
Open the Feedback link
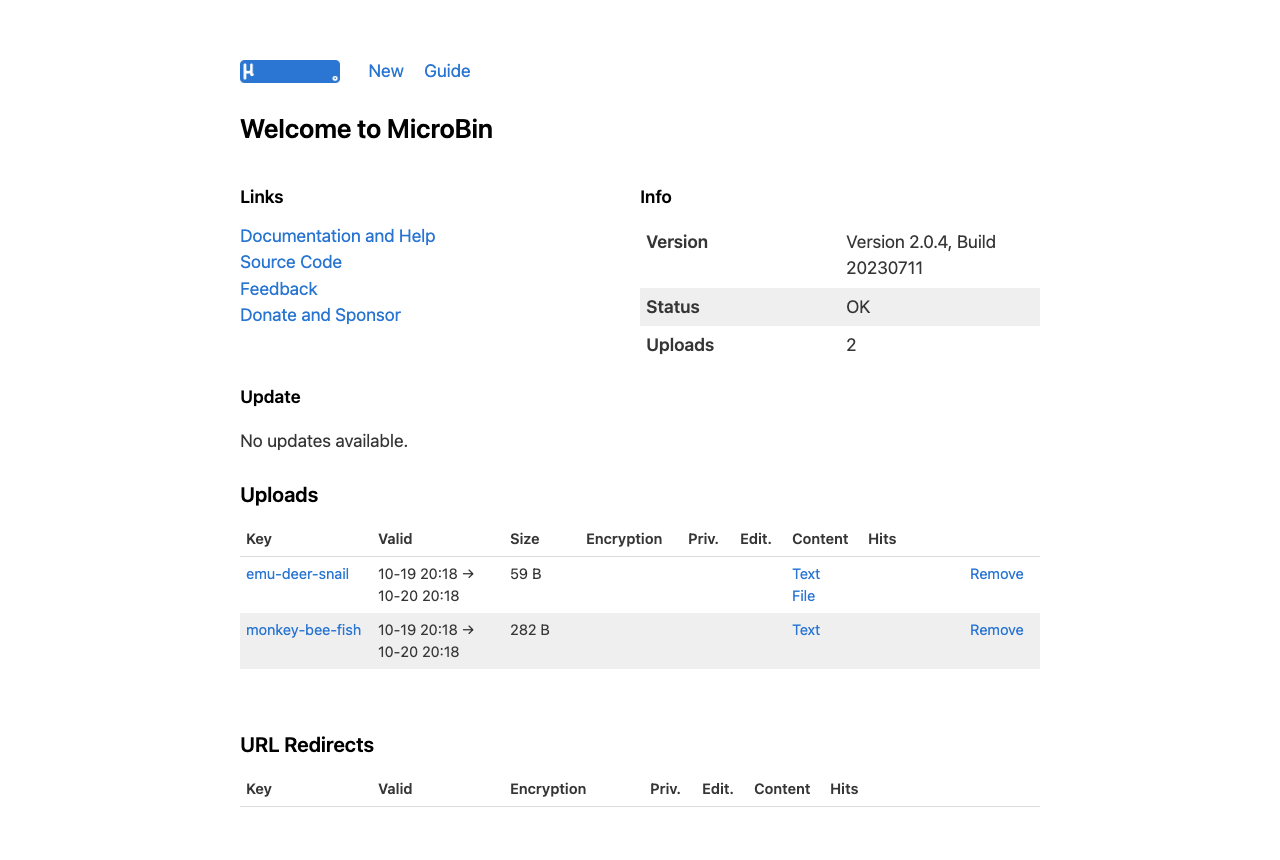coord(279,289)
